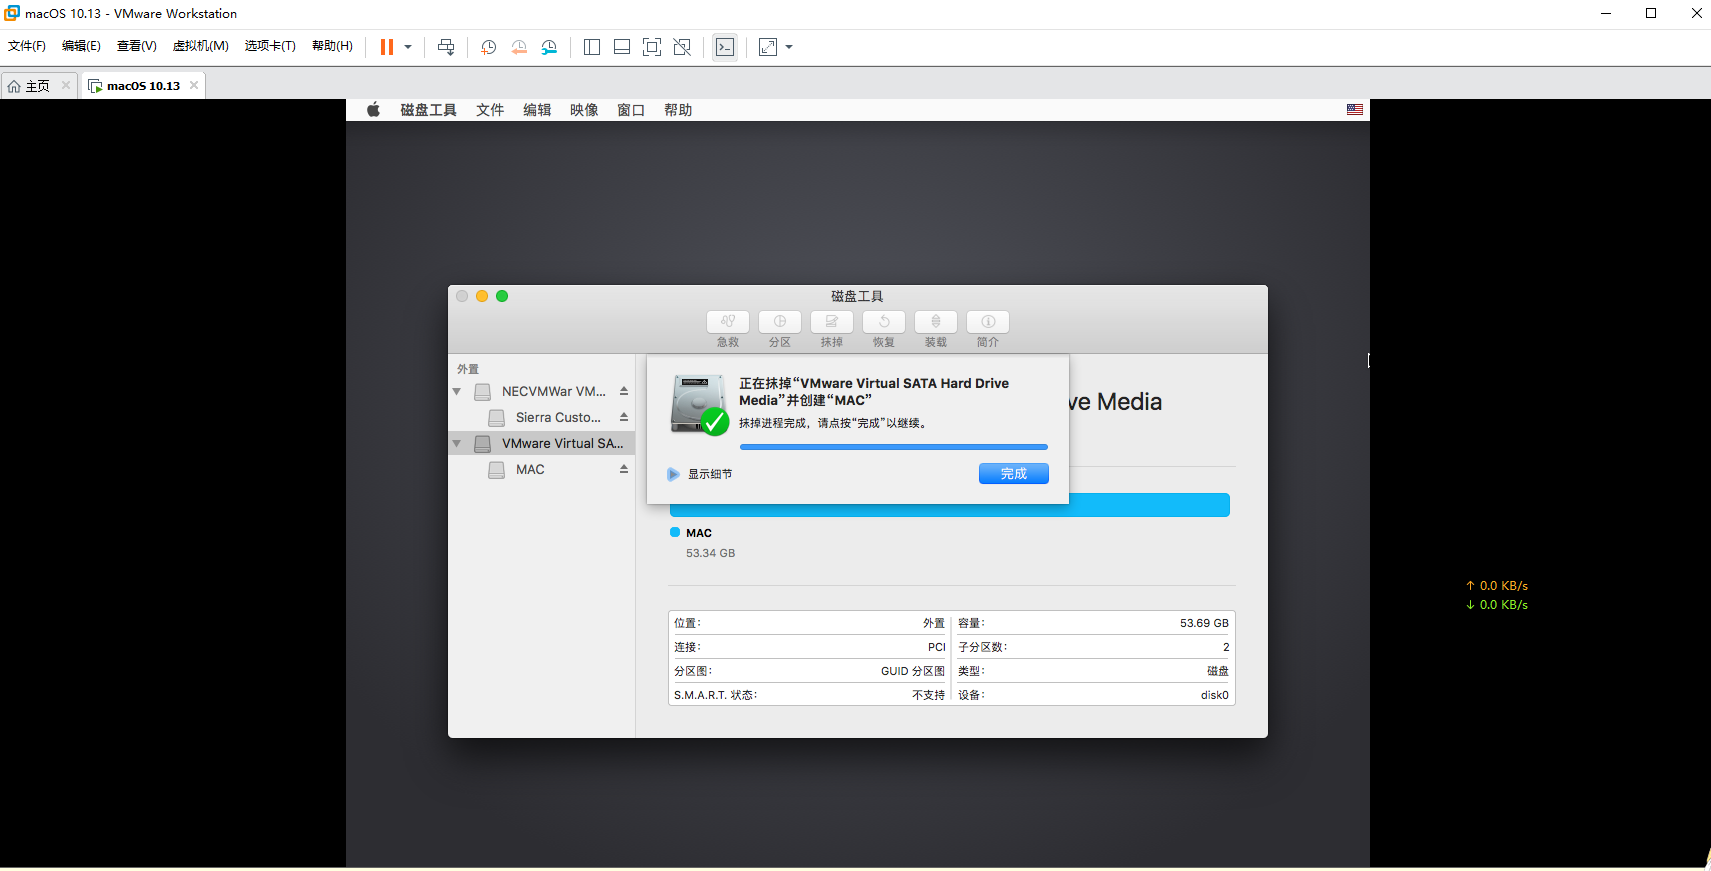Image resolution: width=1711 pixels, height=871 pixels.
Task: Toggle the library sidebar view icon
Action: click(592, 47)
